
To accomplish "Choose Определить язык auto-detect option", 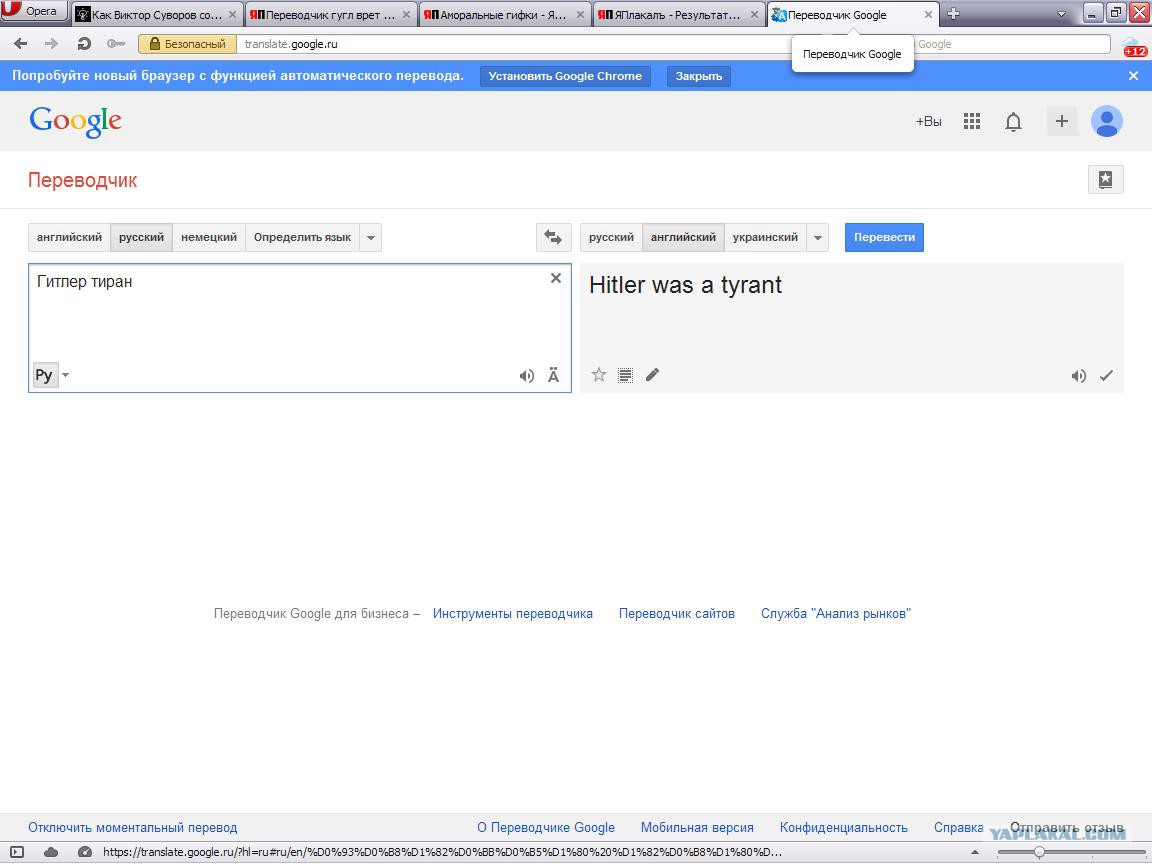I will pos(302,237).
